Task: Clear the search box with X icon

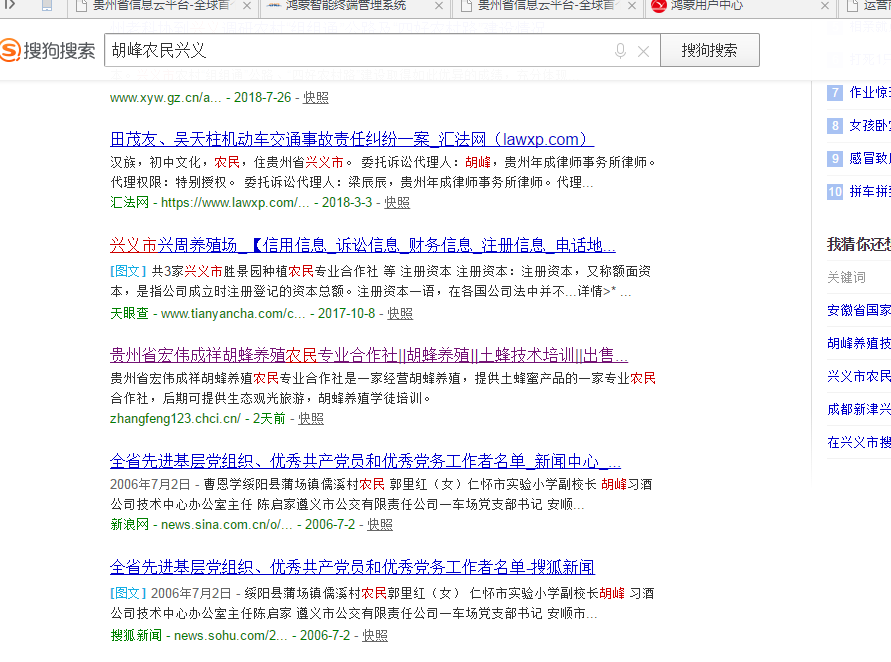Action: pos(643,51)
